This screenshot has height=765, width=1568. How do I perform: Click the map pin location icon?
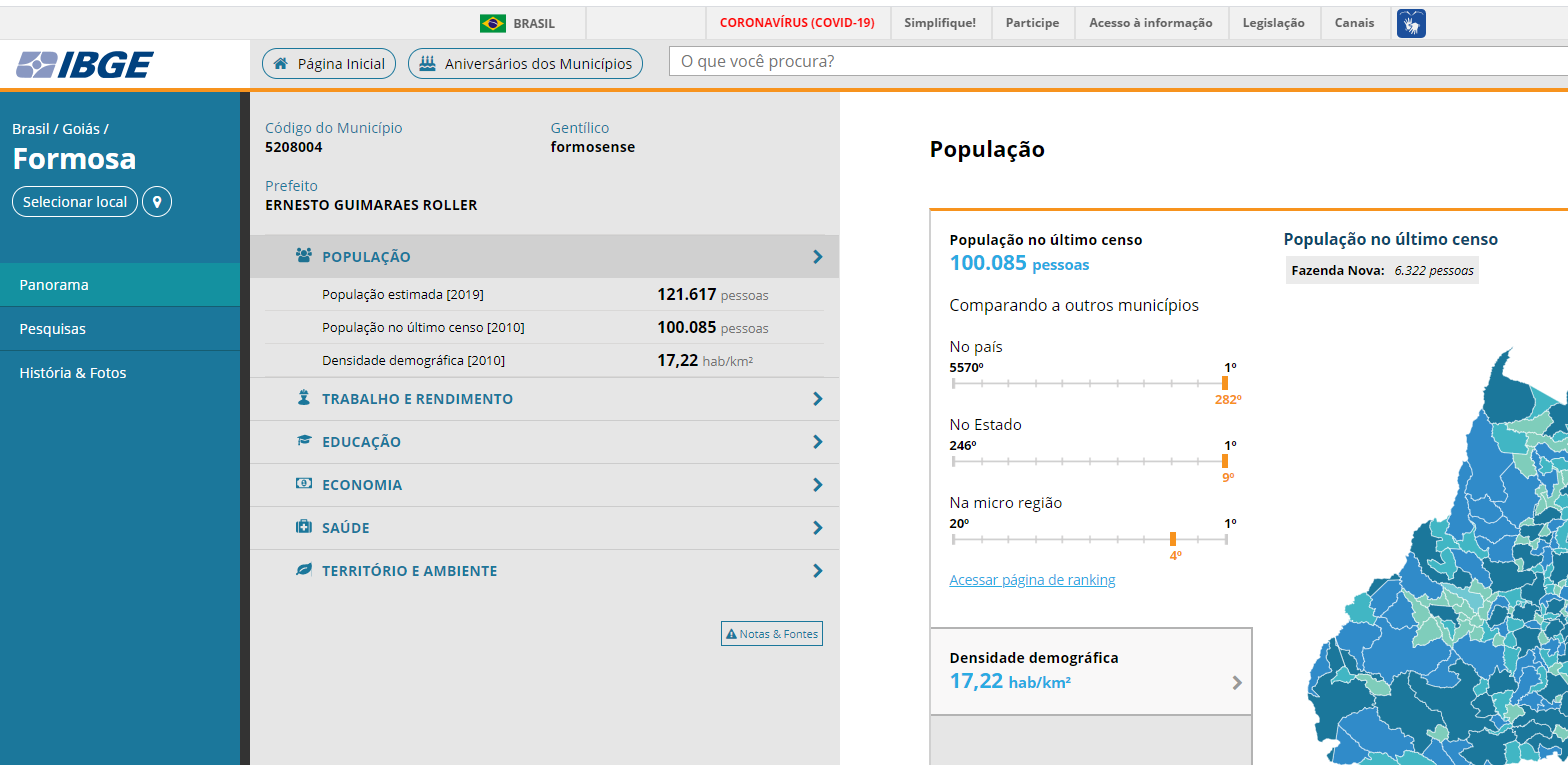(157, 202)
